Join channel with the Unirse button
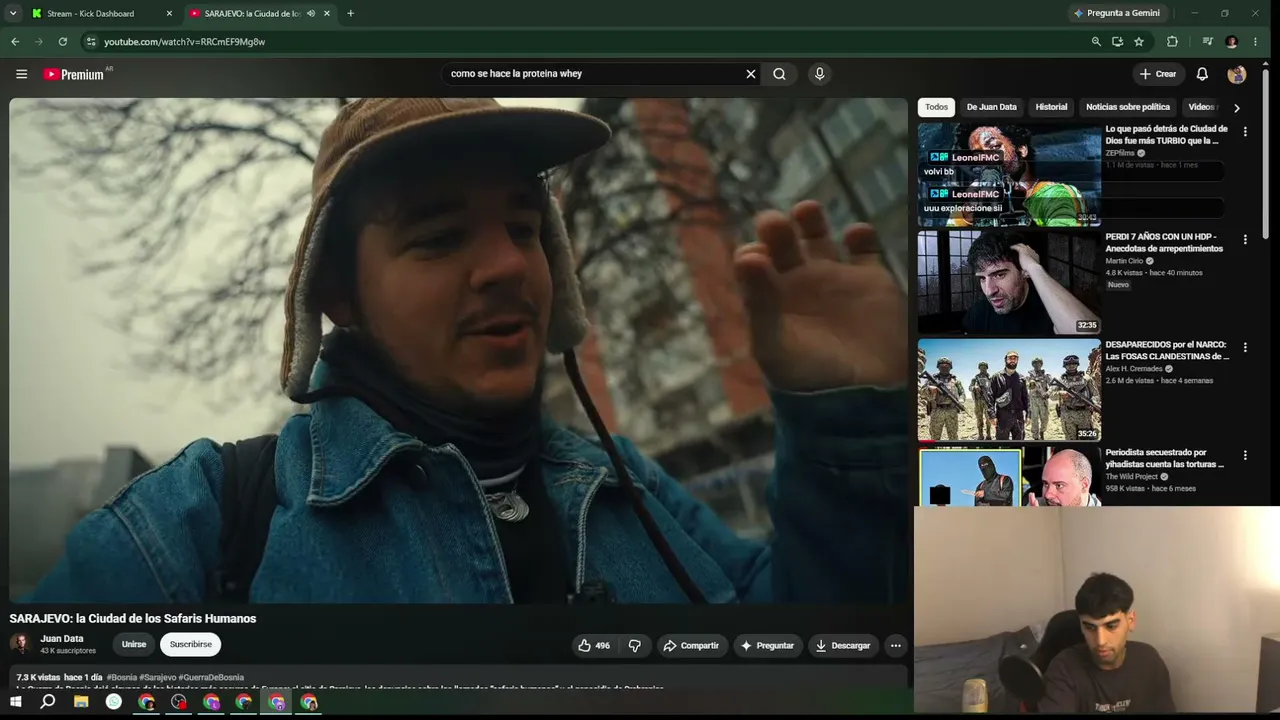Screen dimensions: 1280x720 click(x=134, y=645)
